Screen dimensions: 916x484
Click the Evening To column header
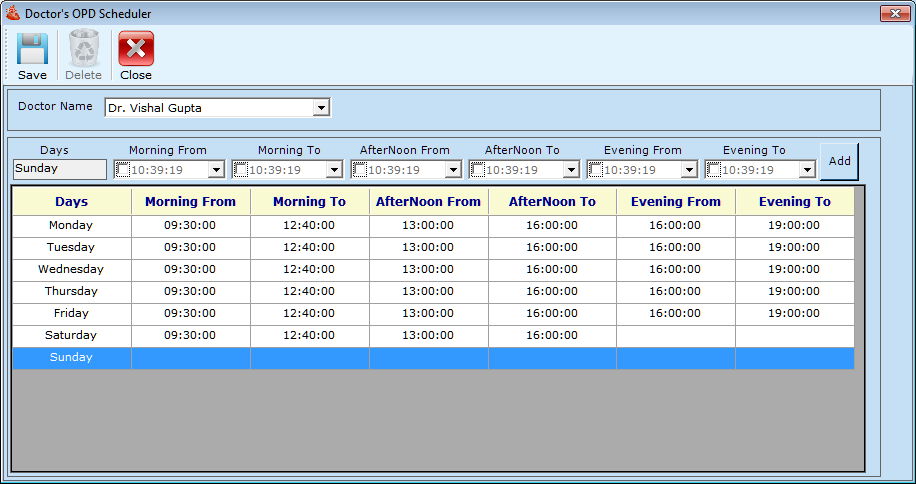[x=794, y=202]
